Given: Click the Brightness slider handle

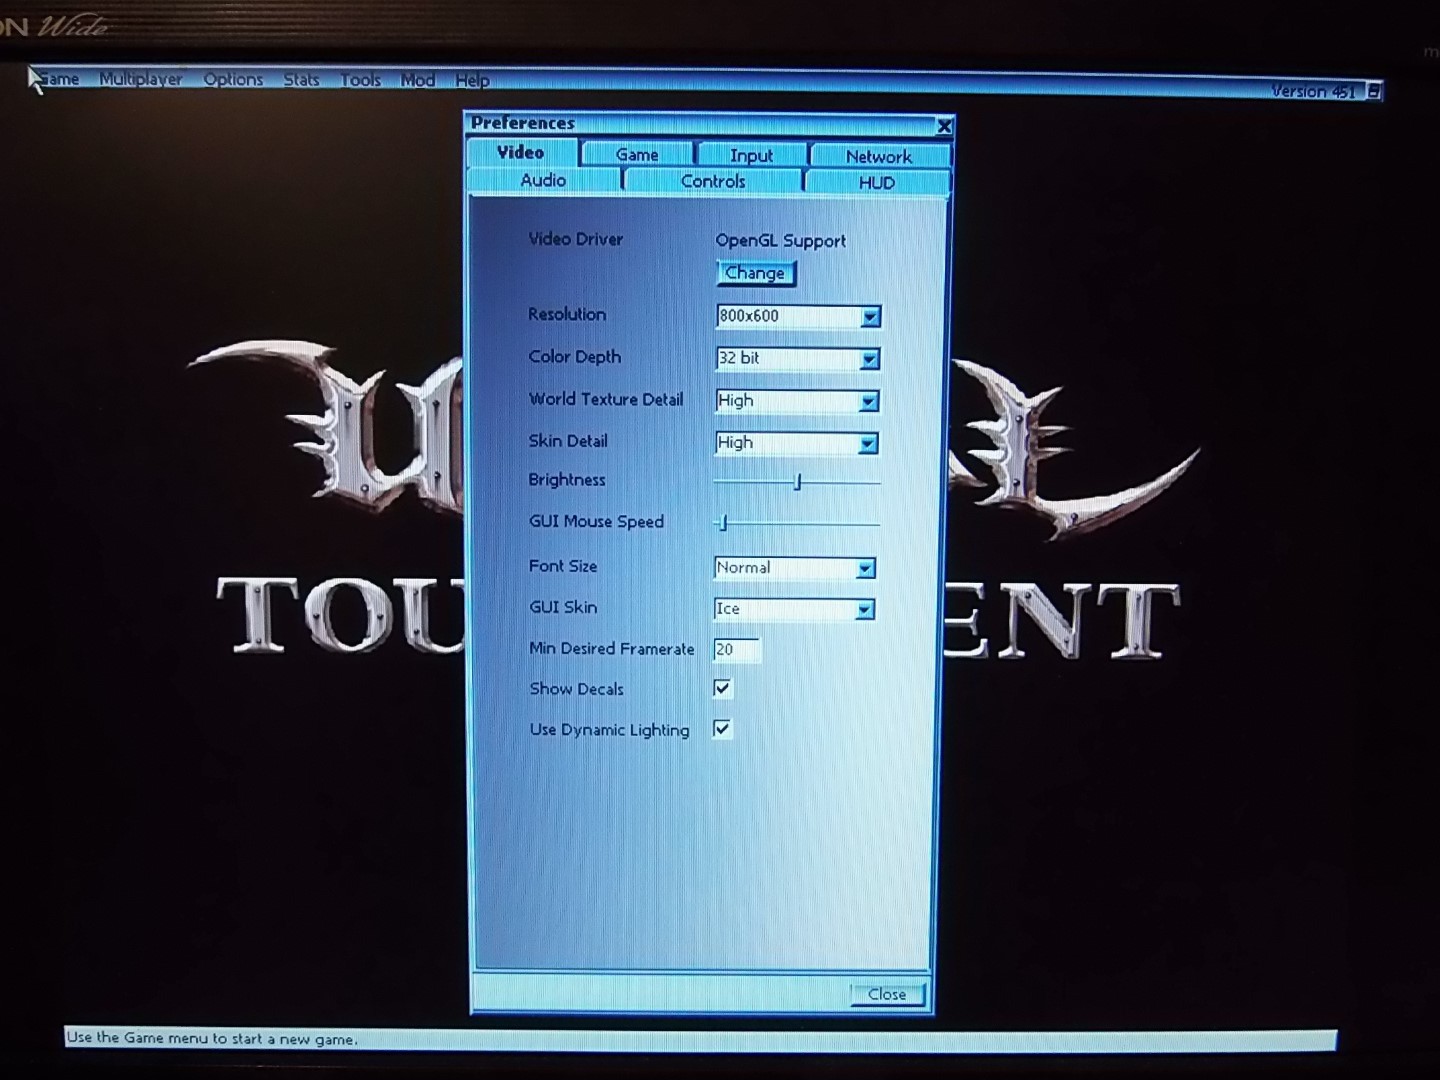Looking at the screenshot, I should (797, 482).
